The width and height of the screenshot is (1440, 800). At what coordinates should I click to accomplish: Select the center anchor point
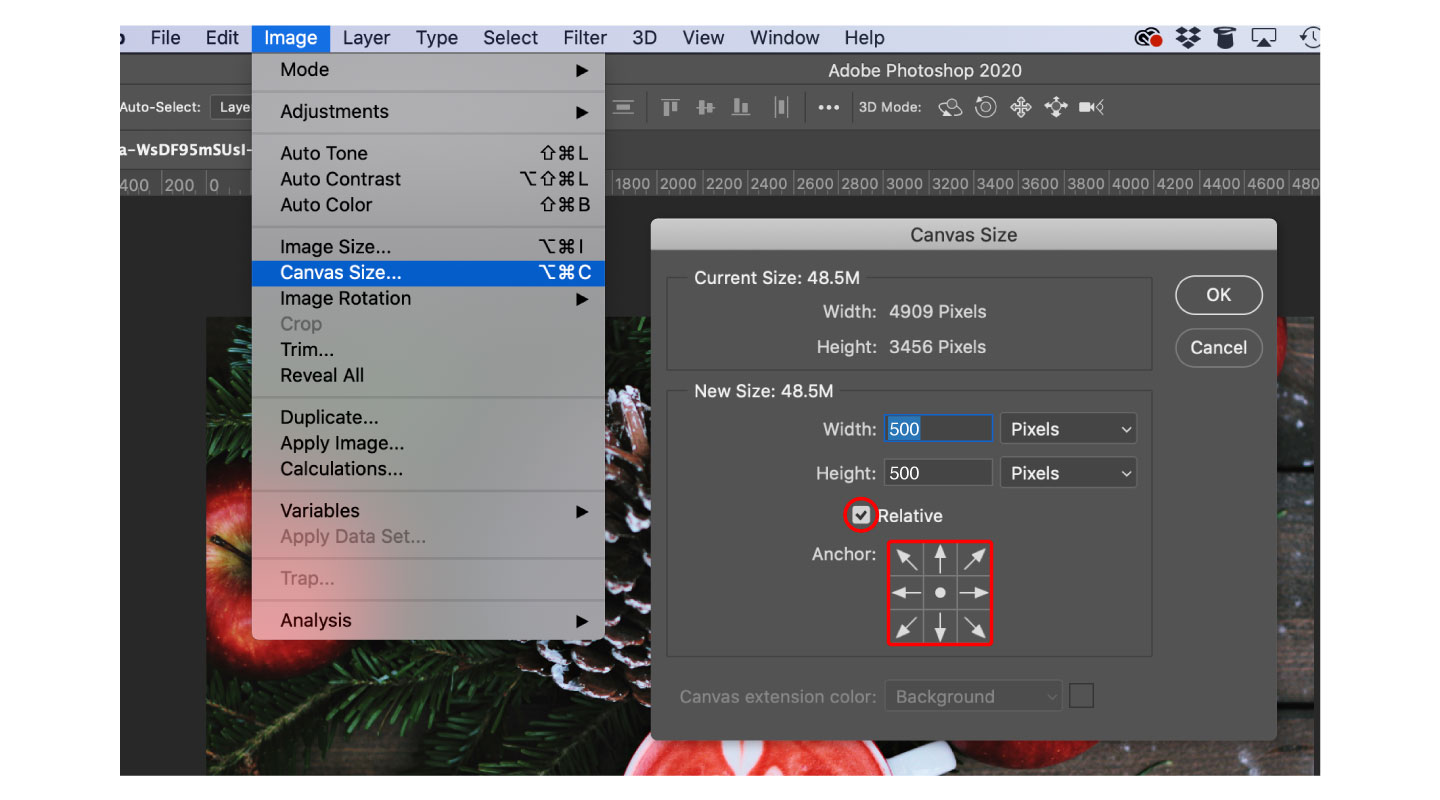[x=939, y=592]
